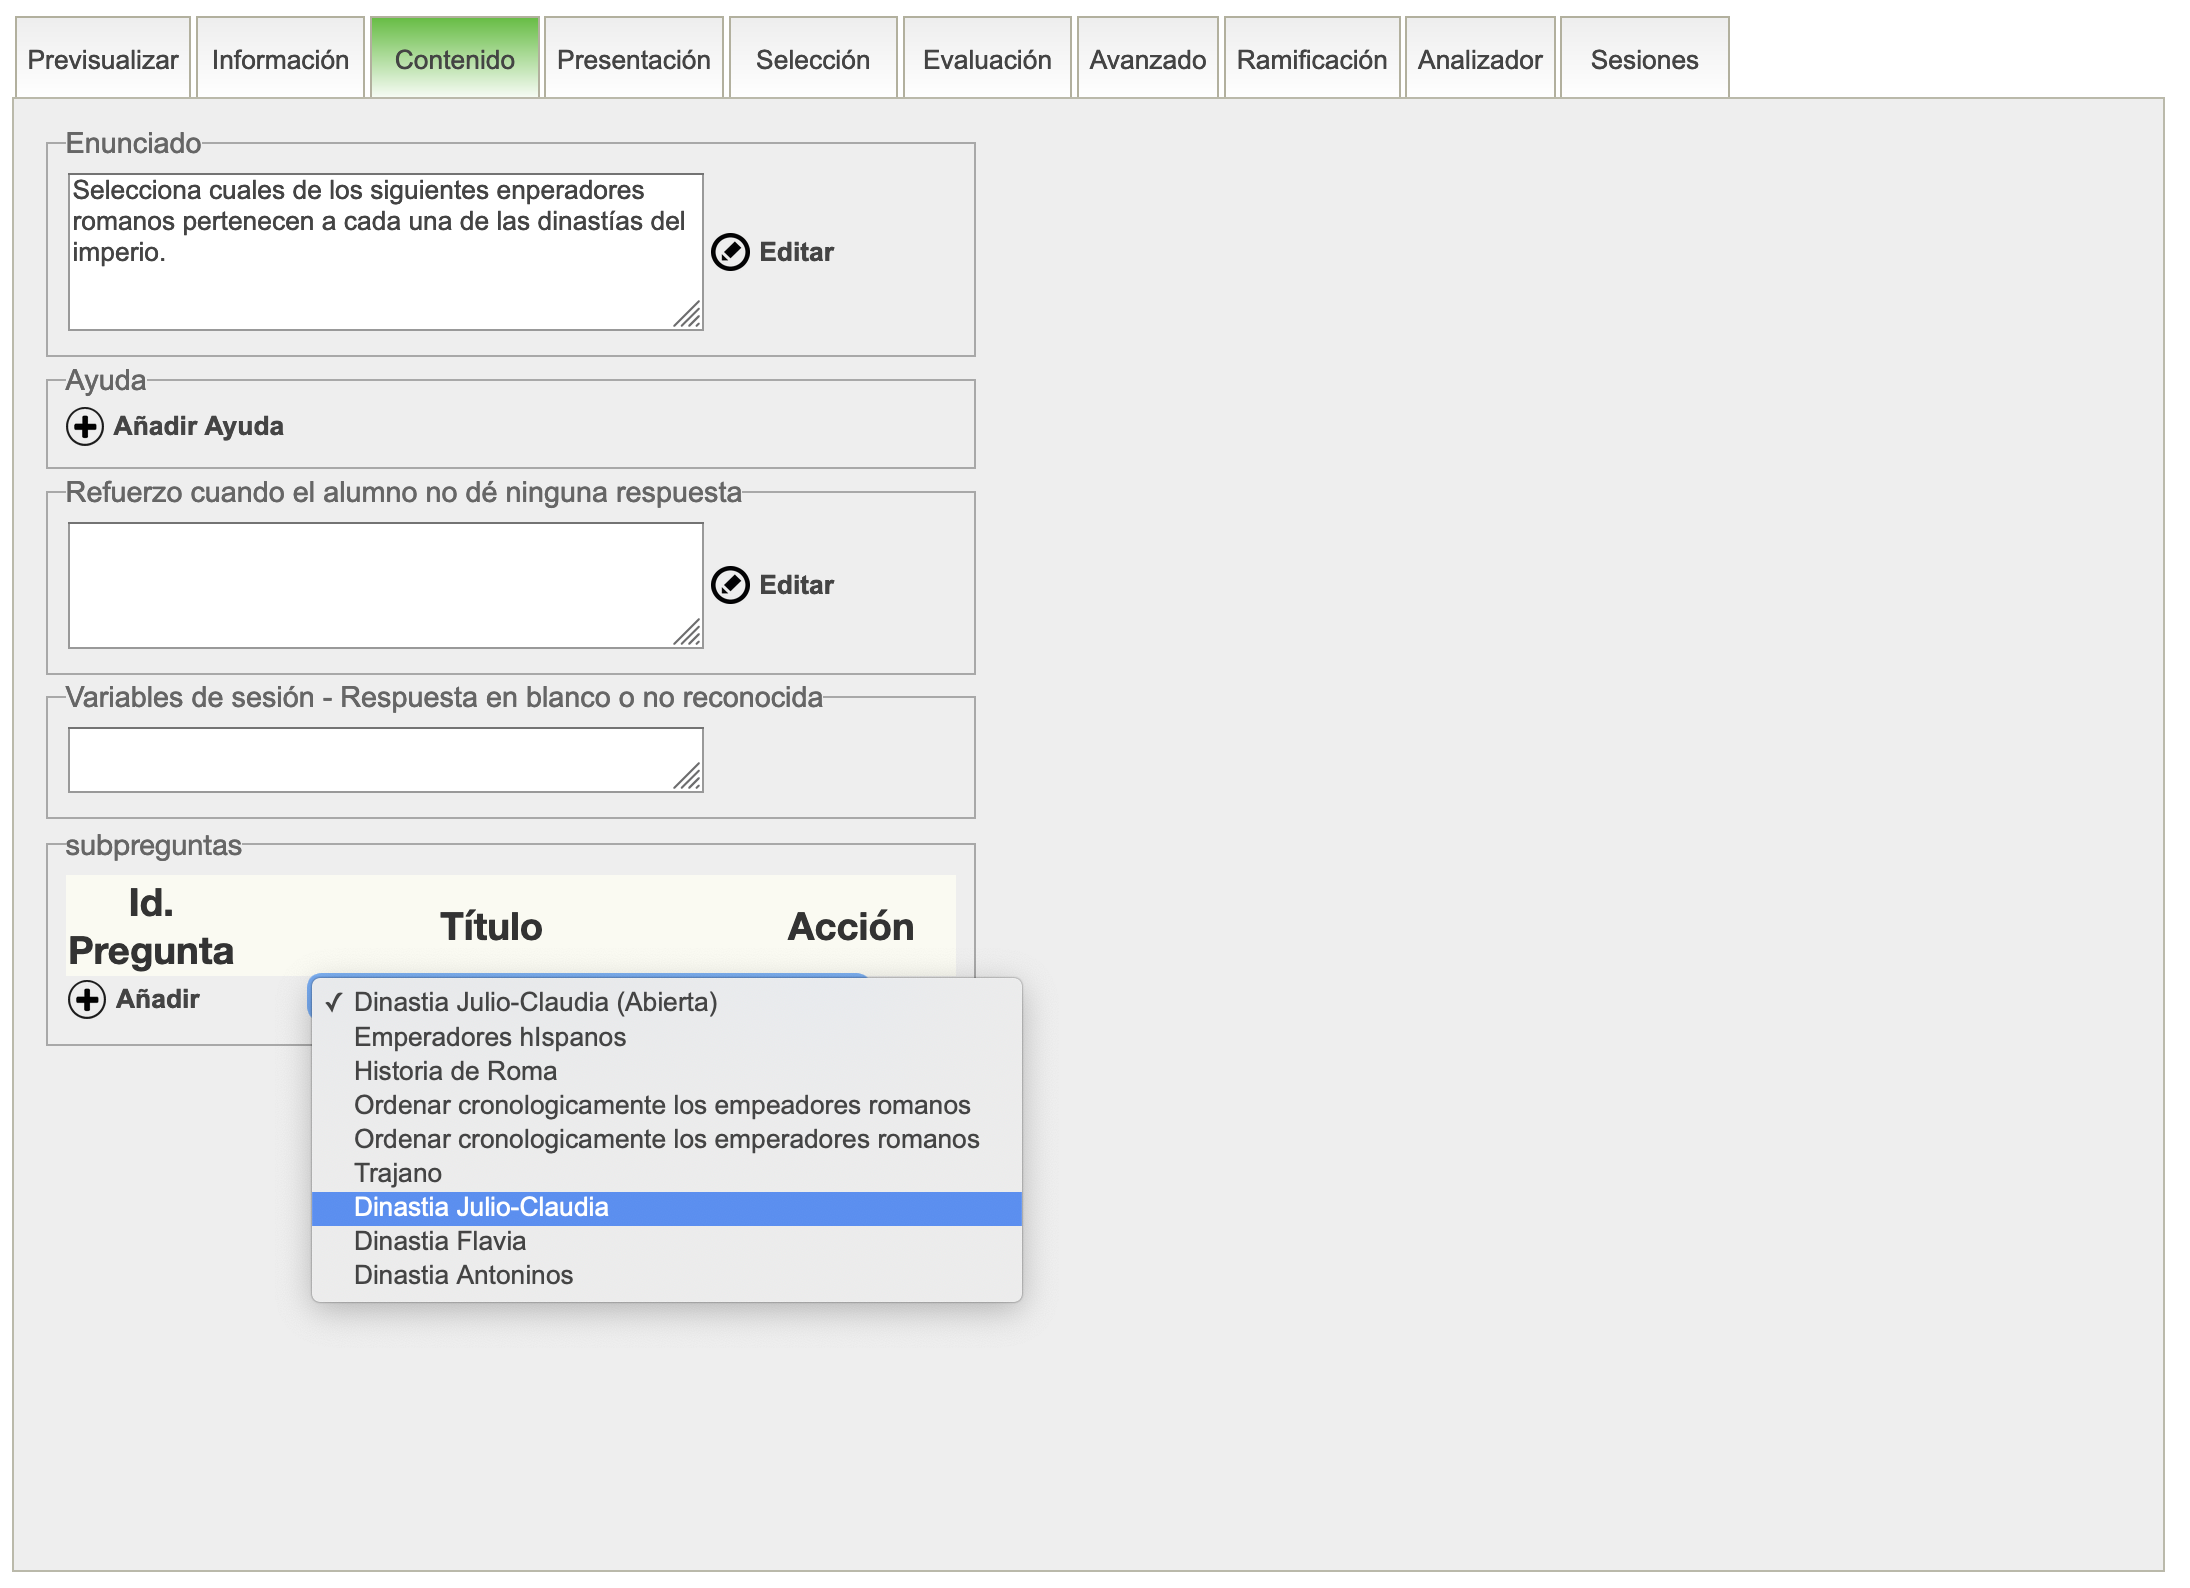The image size is (2190, 1588).
Task: Open the Sesiones tab
Action: coord(1643,60)
